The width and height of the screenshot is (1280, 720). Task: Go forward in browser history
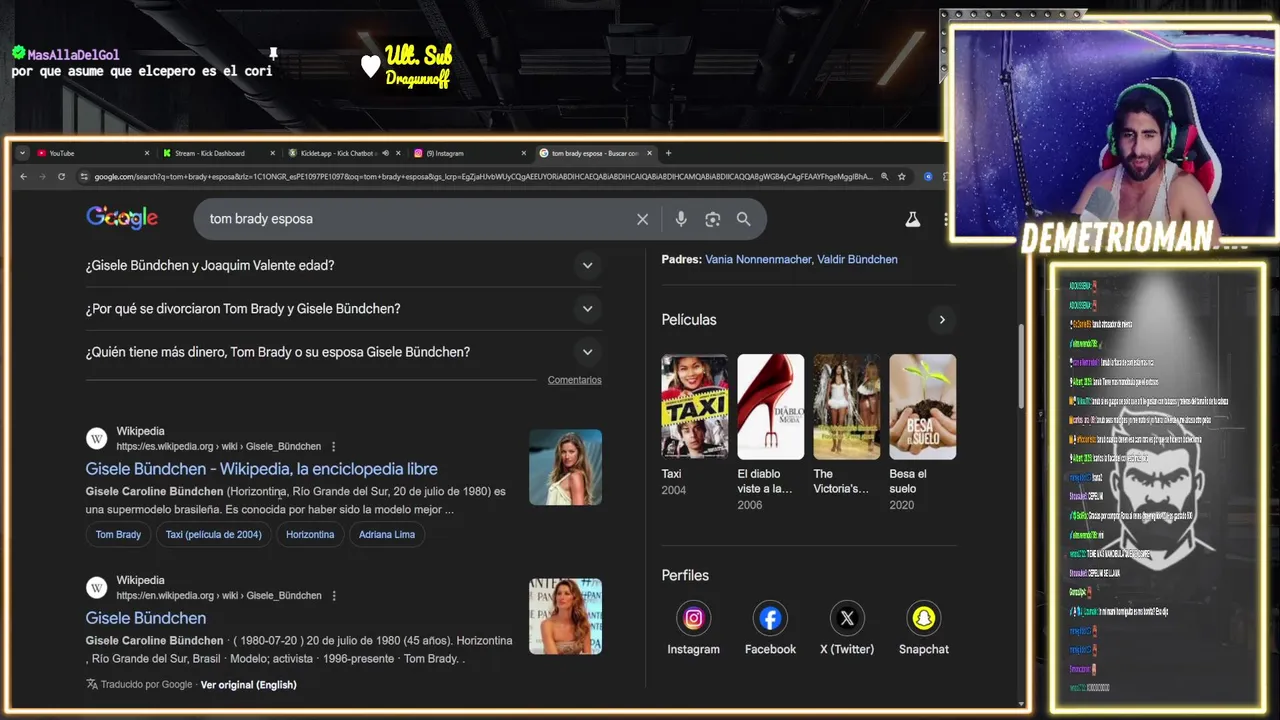(42, 177)
